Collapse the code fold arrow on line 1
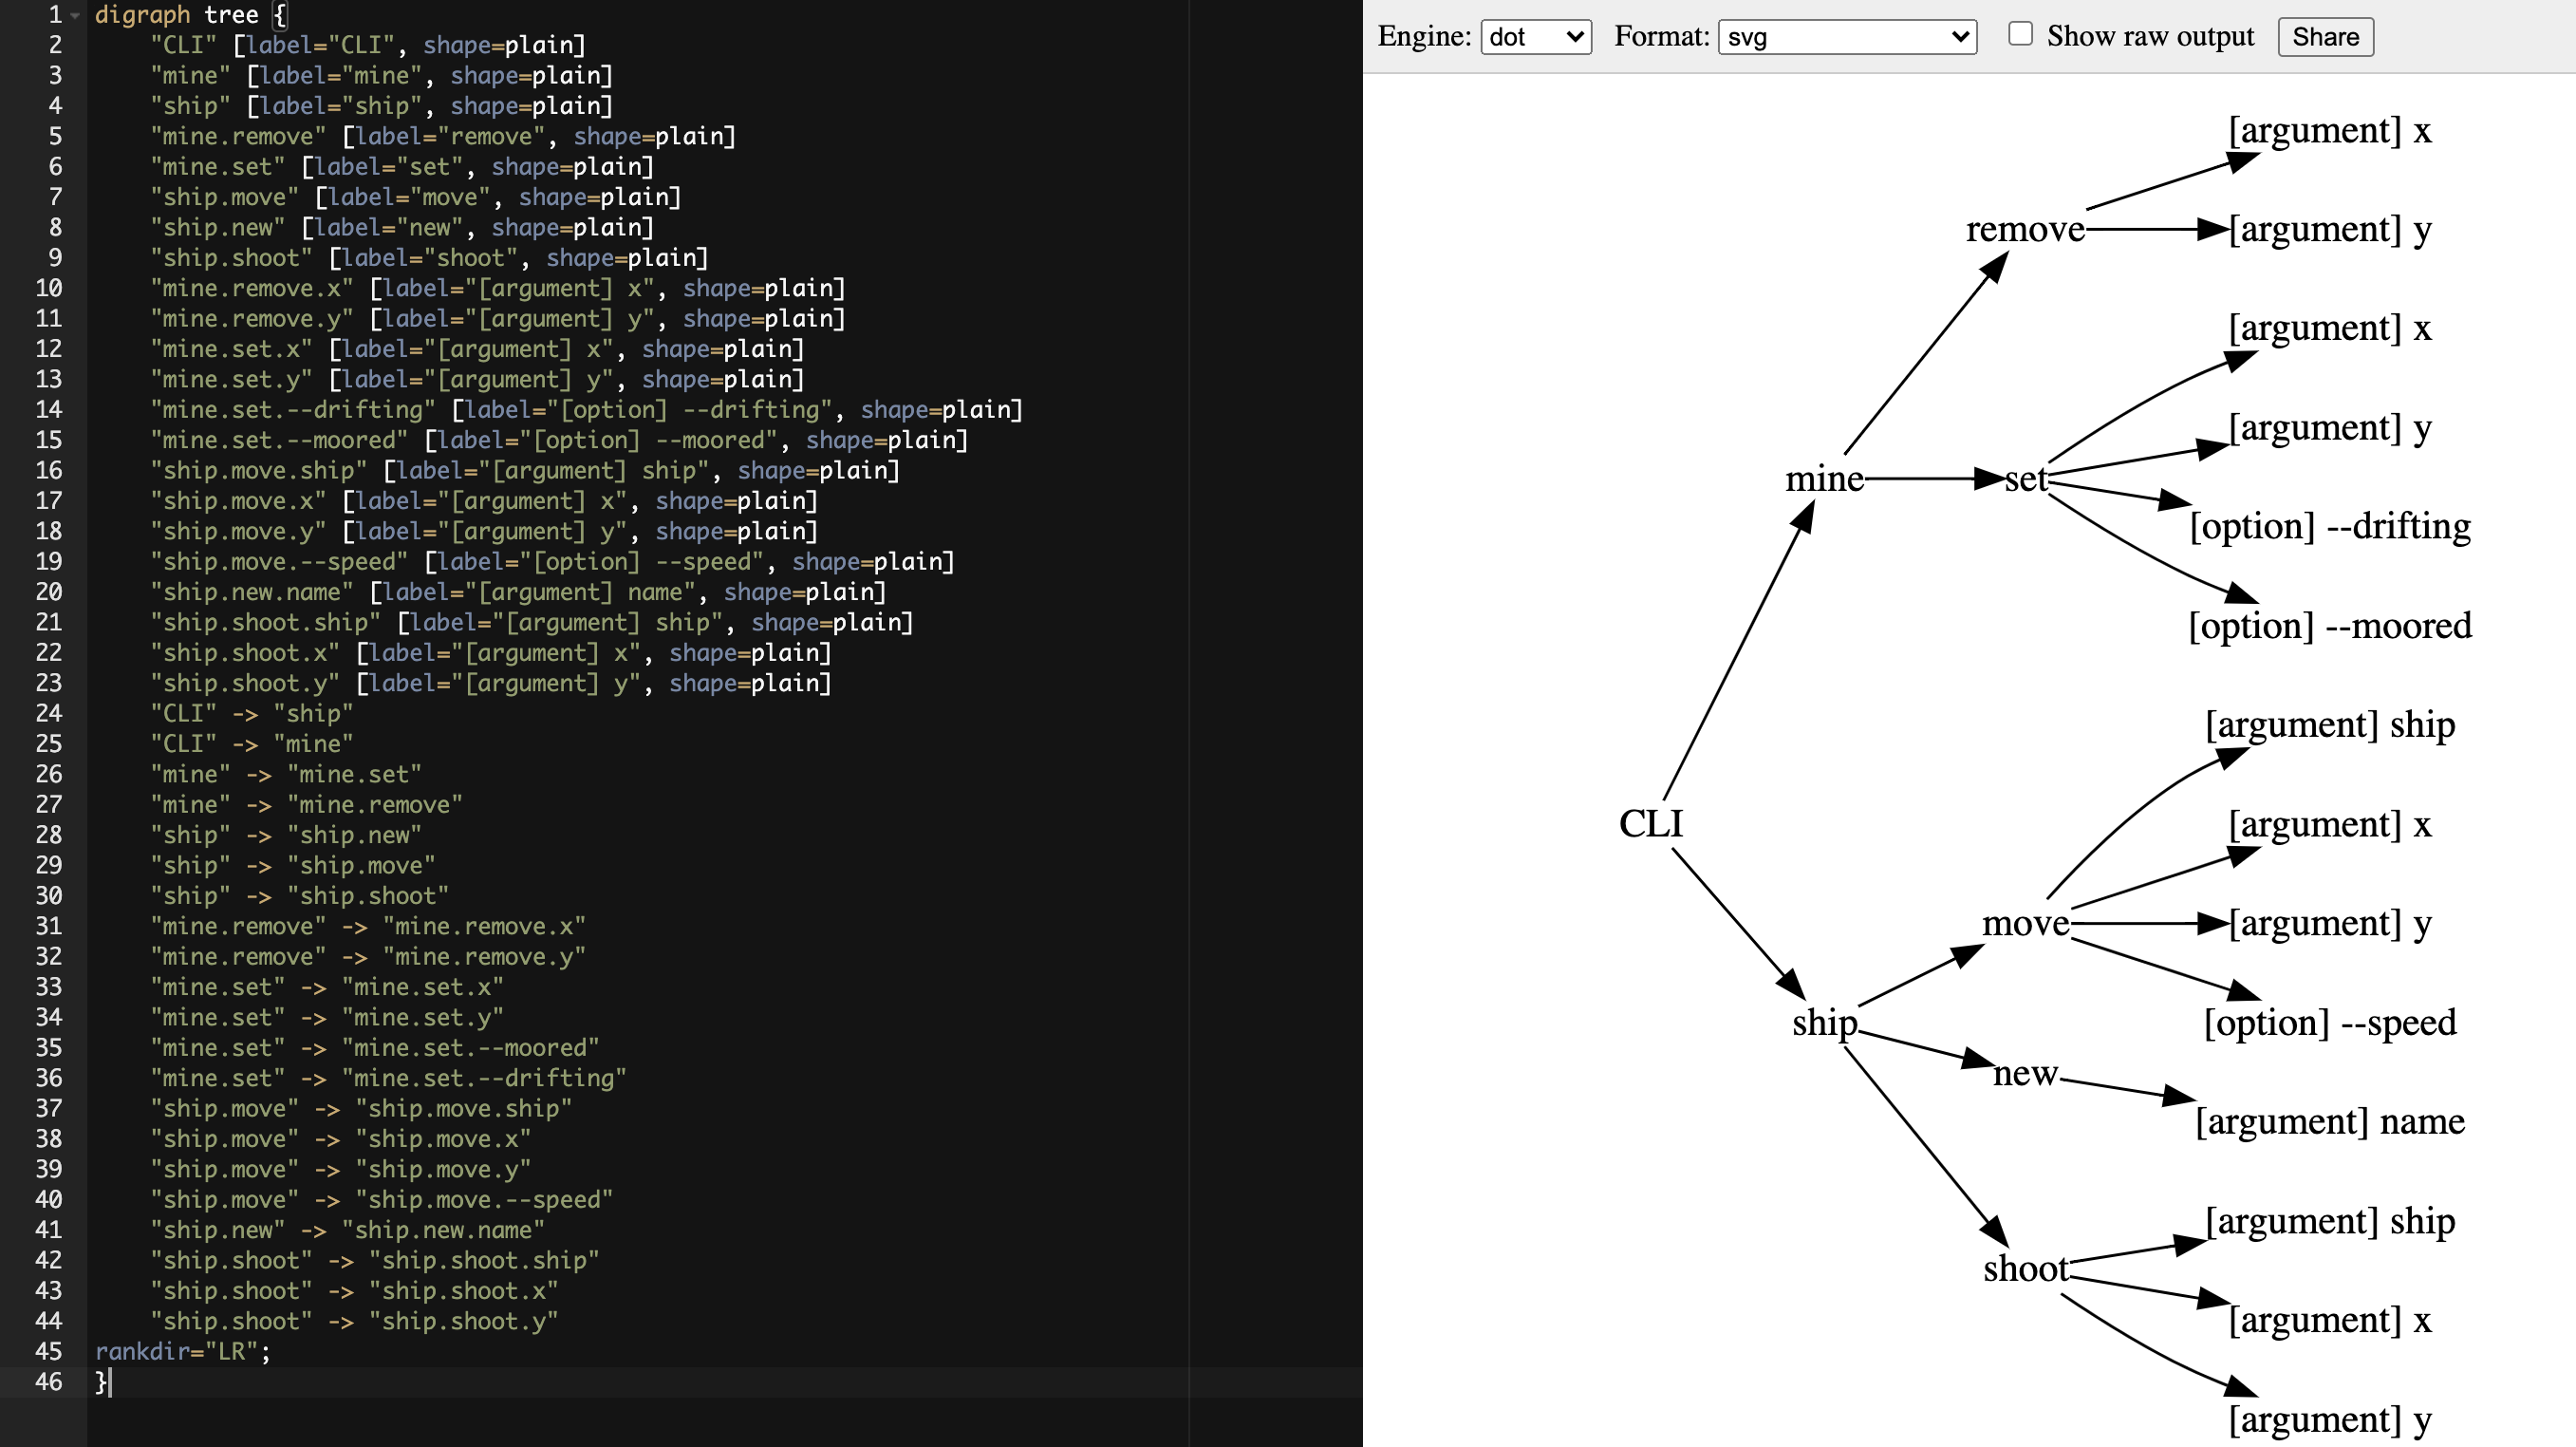Screen dimensions: 2576x1447 pyautogui.click(x=75, y=15)
